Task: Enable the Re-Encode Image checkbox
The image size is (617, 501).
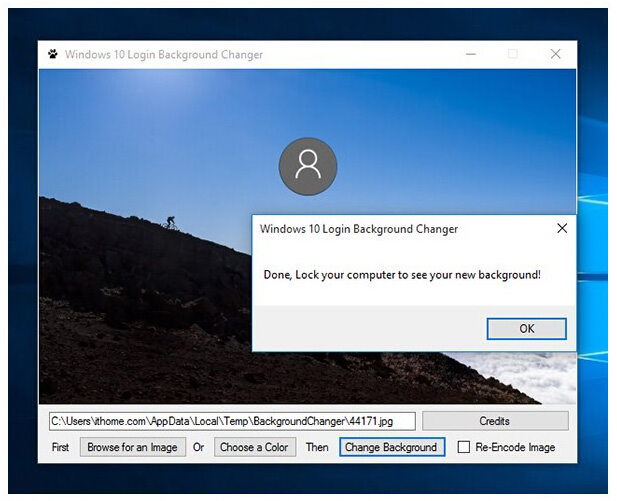Action: pyautogui.click(x=464, y=447)
